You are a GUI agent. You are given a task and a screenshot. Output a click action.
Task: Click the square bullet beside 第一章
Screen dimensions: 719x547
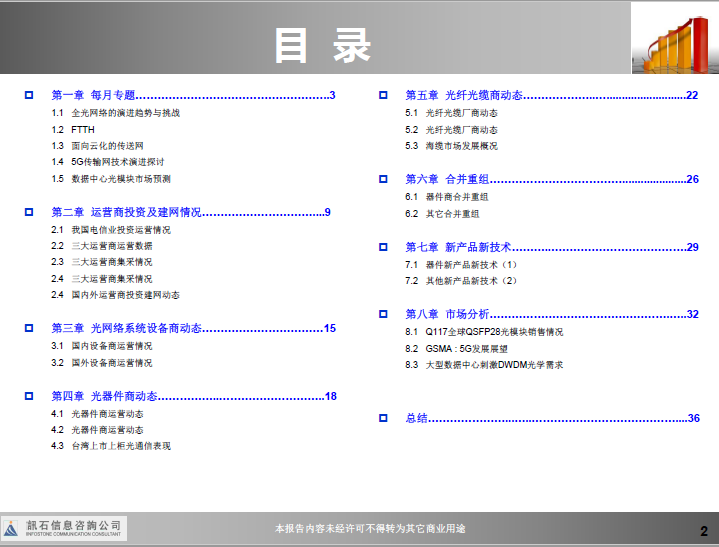(x=29, y=96)
